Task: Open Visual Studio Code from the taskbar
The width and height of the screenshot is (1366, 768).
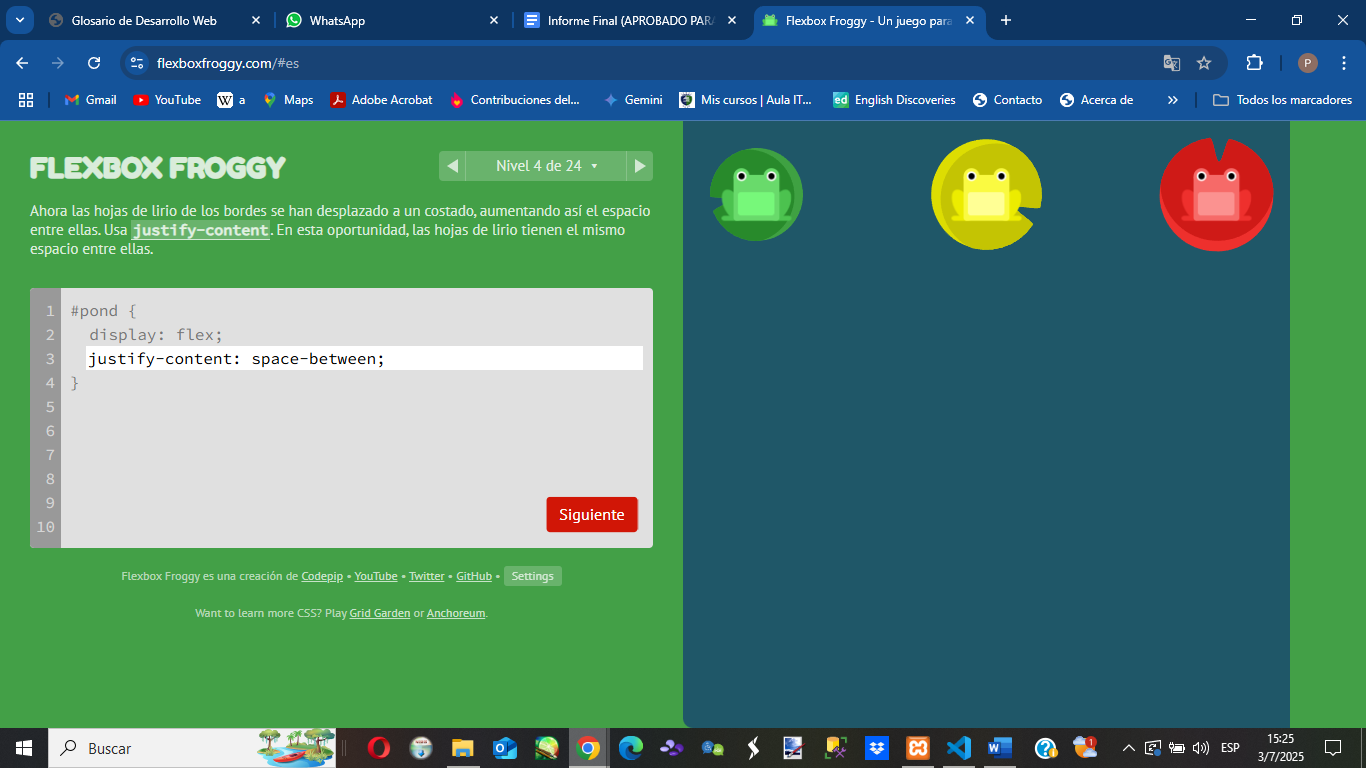Action: click(x=959, y=748)
